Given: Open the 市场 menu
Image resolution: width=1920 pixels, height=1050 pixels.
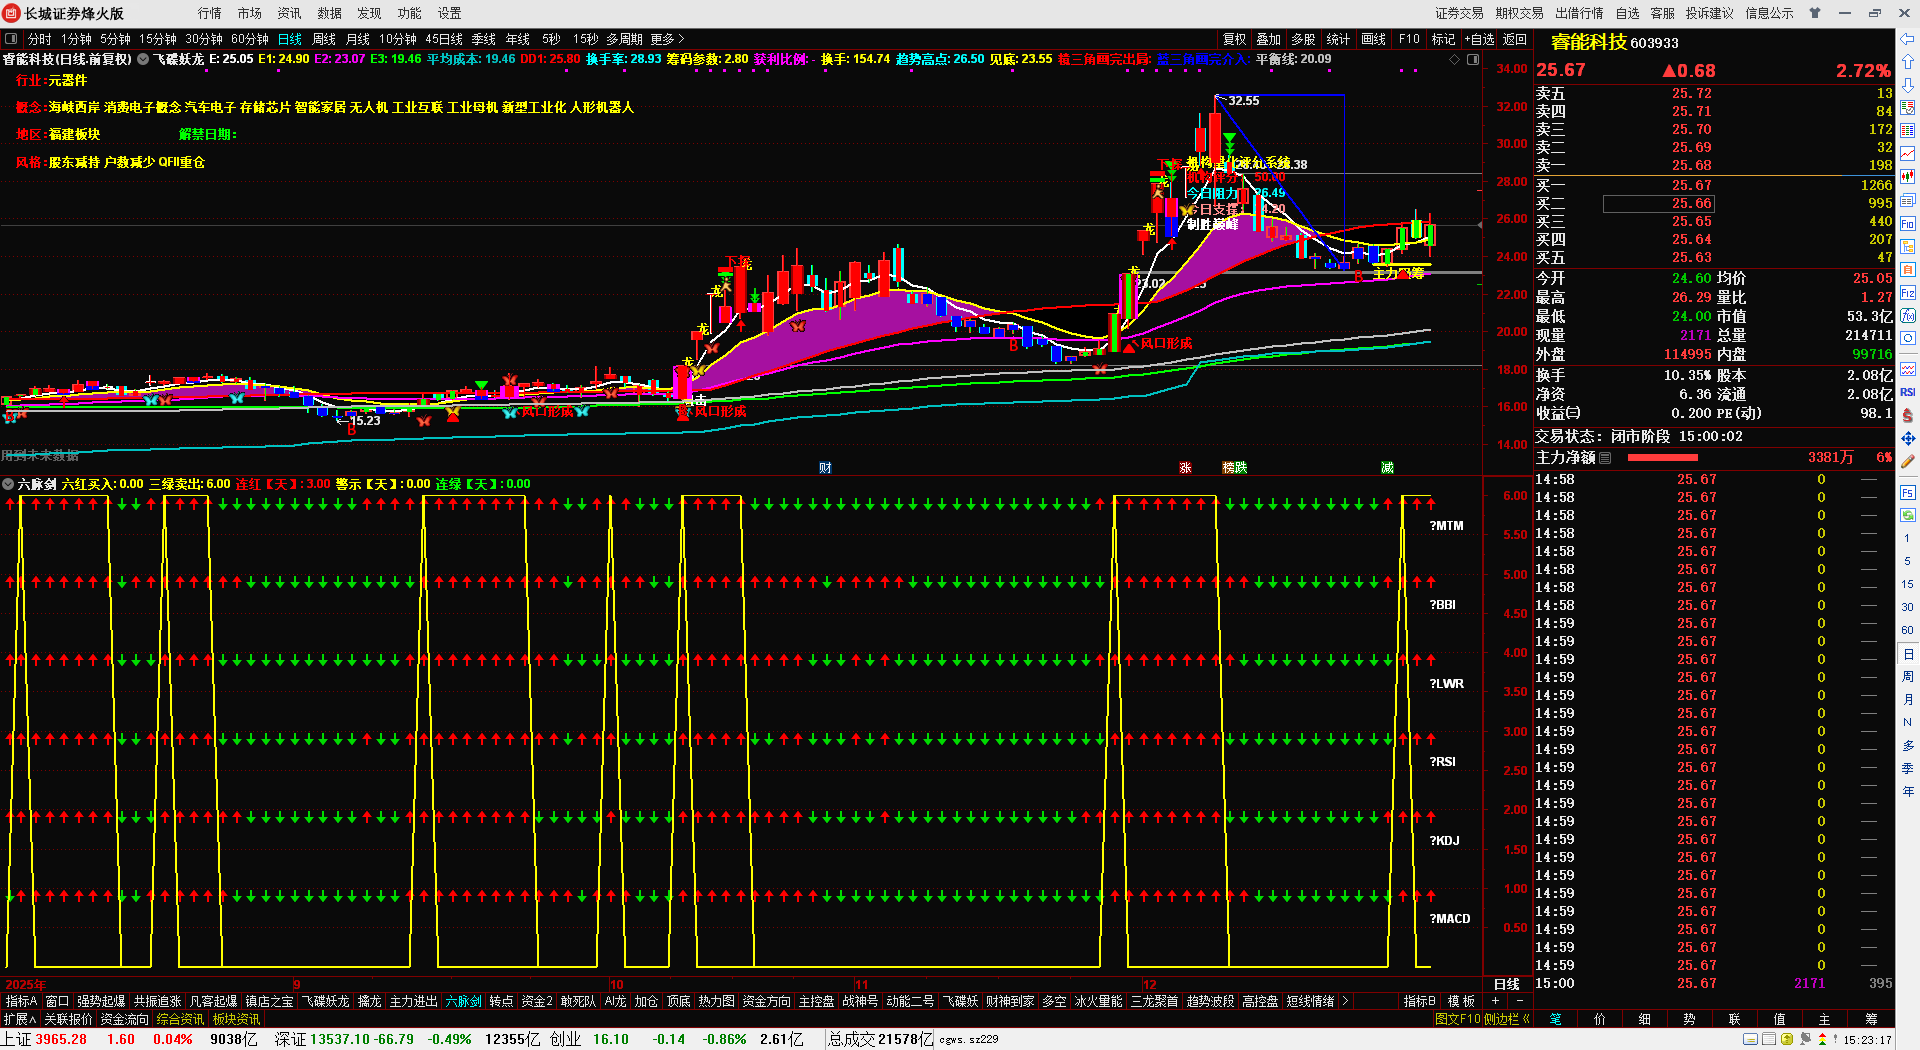Looking at the screenshot, I should (x=250, y=13).
